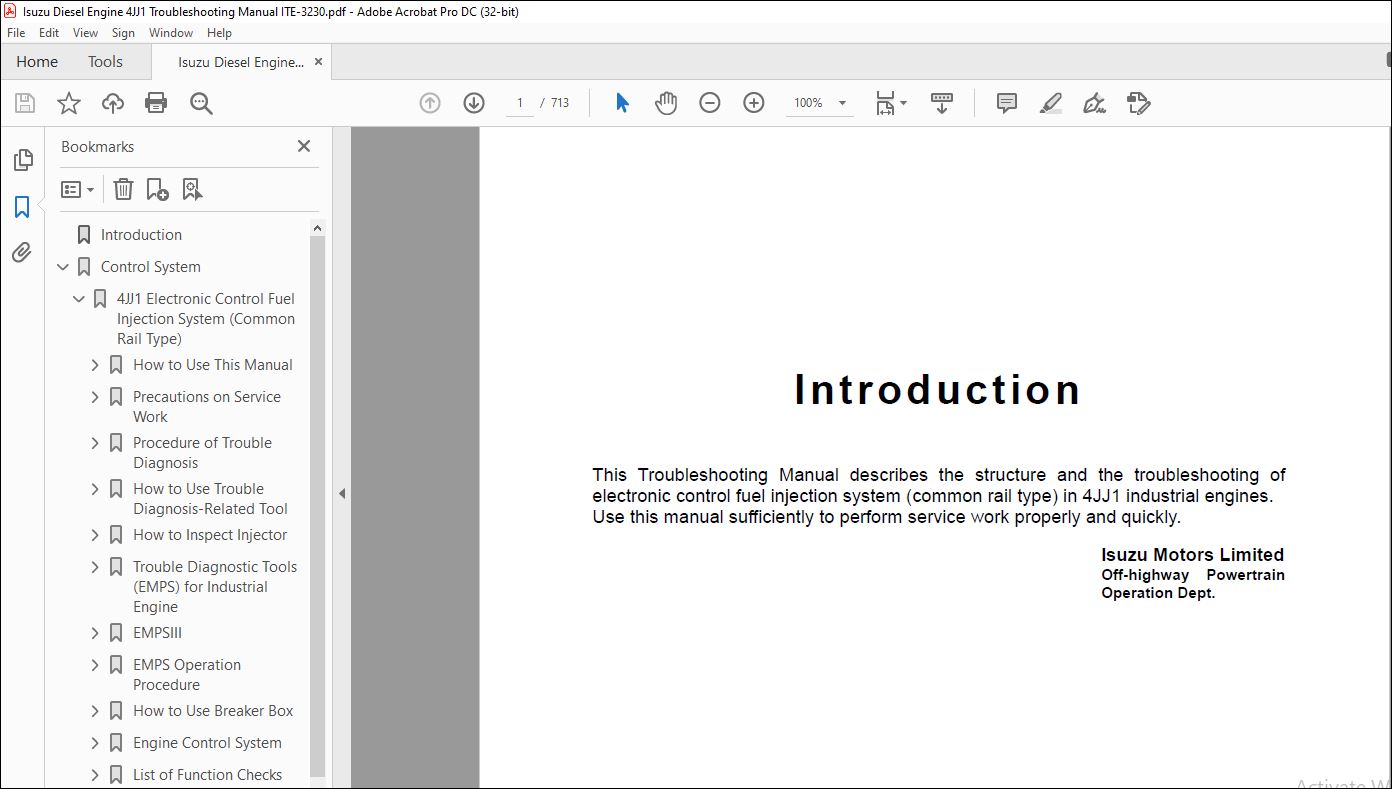The height and width of the screenshot is (789, 1392).
Task: Collapse the Control System bookmark
Action: click(x=63, y=267)
